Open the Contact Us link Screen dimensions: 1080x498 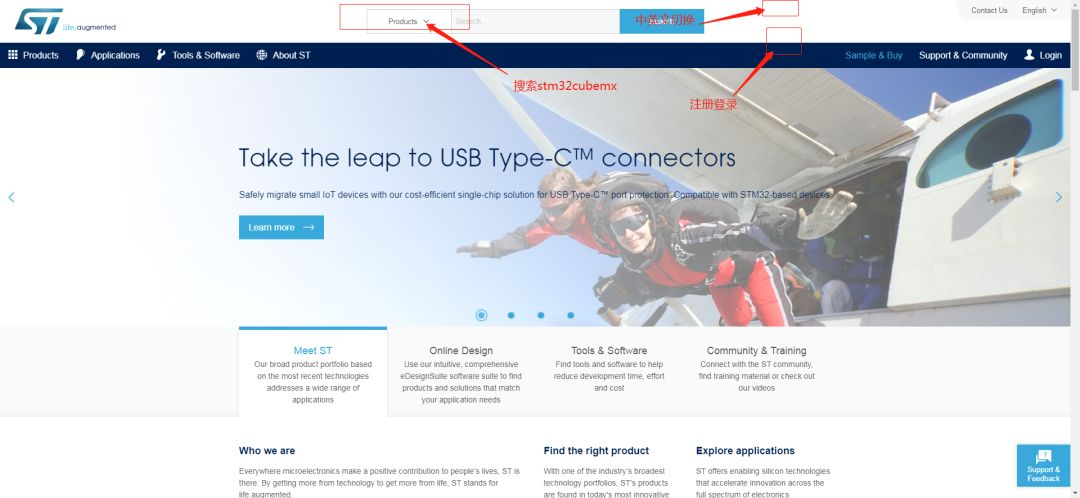(989, 10)
